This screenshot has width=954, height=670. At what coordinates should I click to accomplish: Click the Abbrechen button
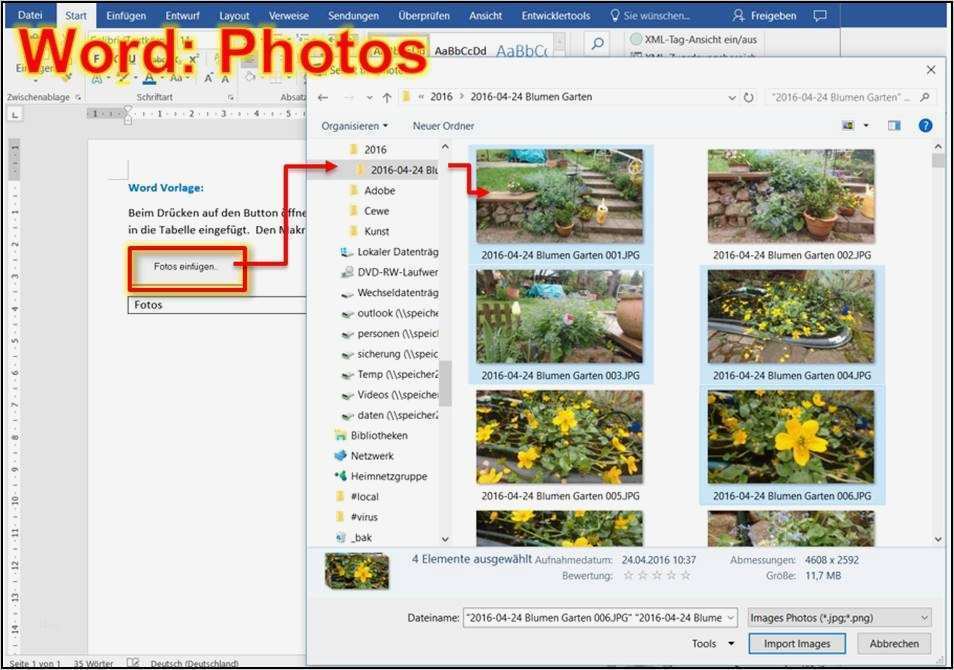894,643
